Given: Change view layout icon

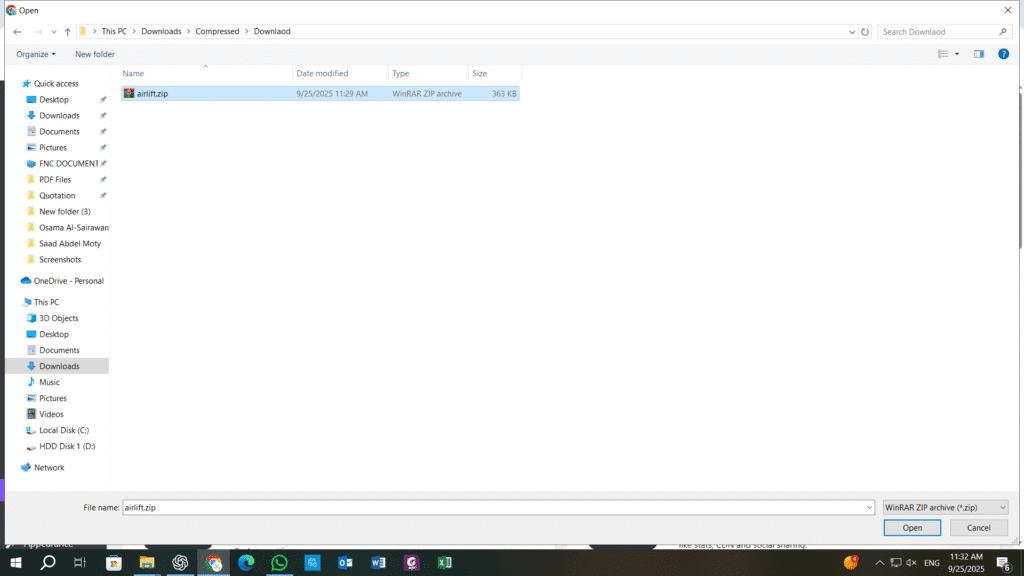Looking at the screenshot, I should (x=942, y=54).
